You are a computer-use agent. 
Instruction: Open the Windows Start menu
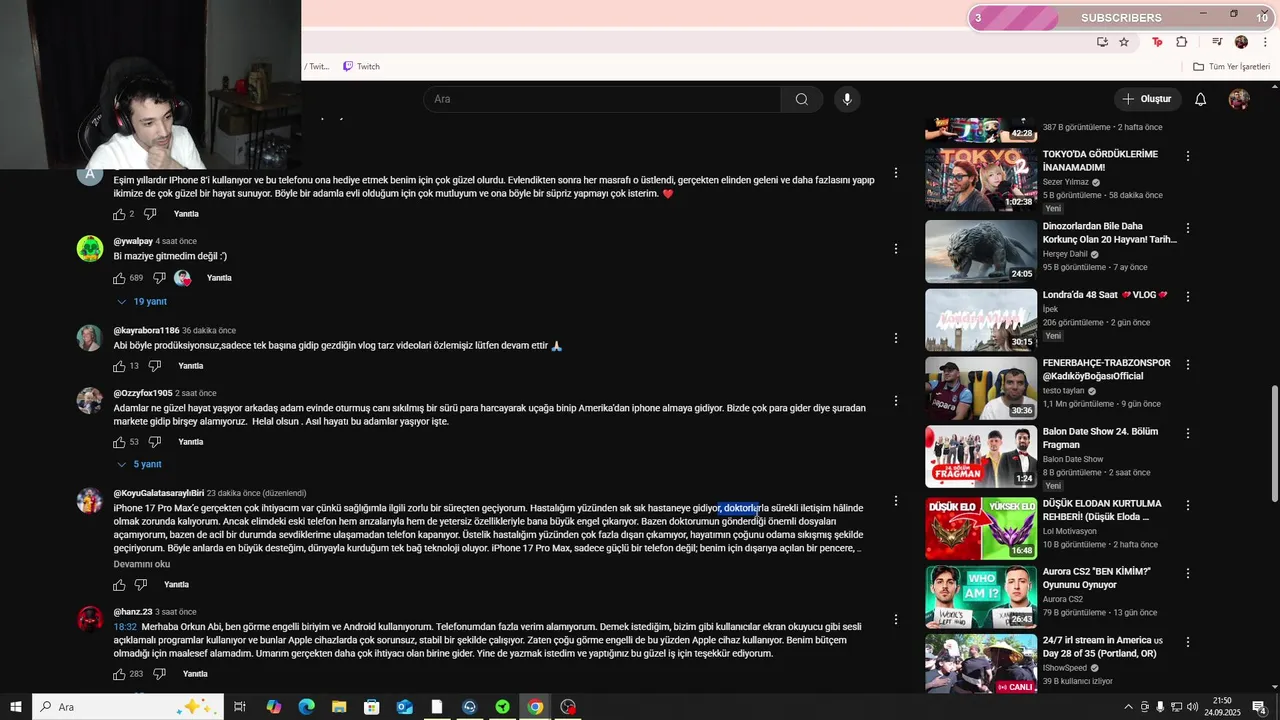(16, 707)
